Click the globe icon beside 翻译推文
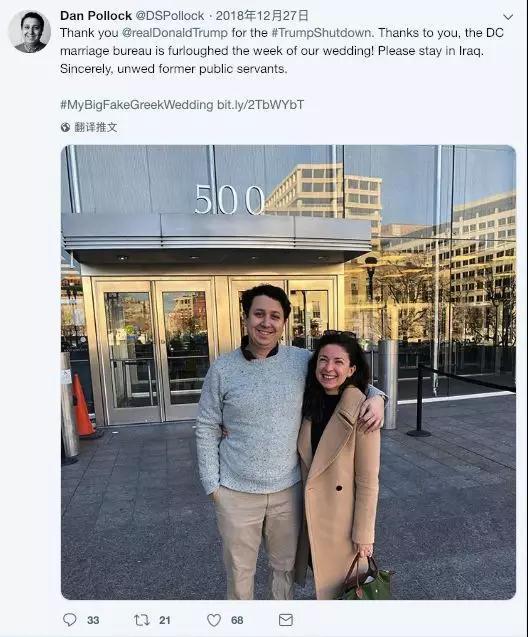The height and width of the screenshot is (637, 528). pos(65,127)
